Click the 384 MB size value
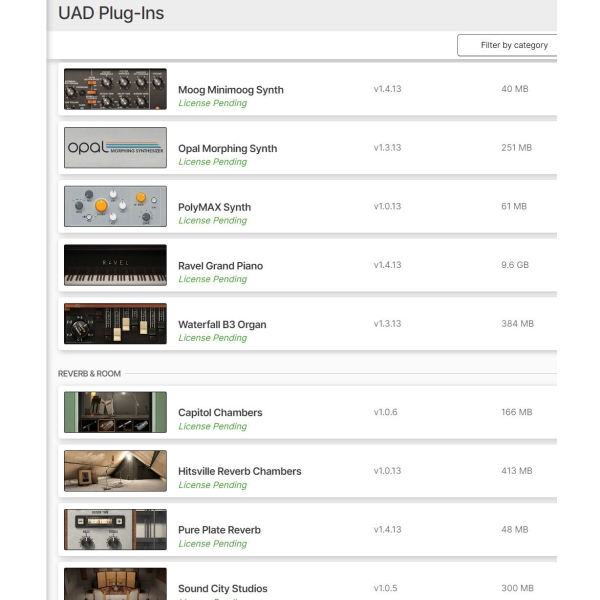The height and width of the screenshot is (600, 600). pos(517,324)
